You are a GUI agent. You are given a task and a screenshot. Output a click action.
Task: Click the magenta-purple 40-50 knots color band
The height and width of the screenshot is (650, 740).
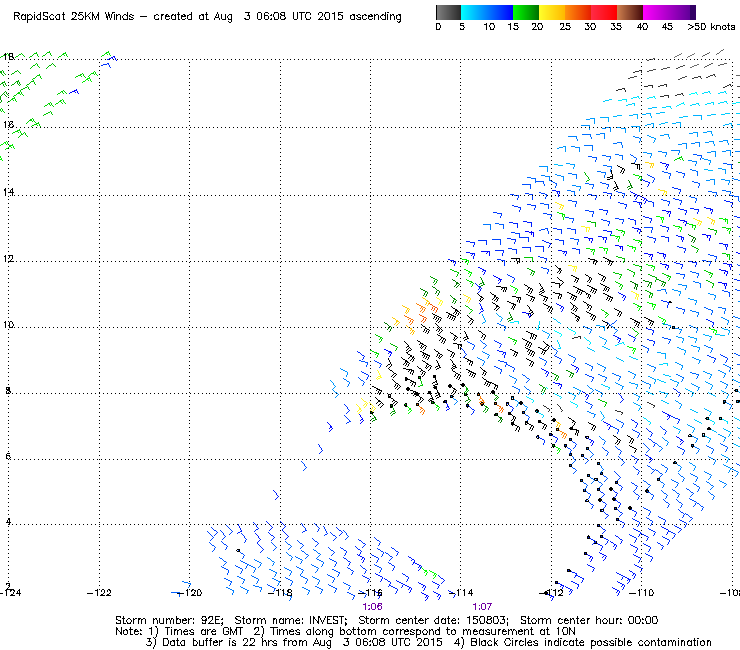coord(669,12)
